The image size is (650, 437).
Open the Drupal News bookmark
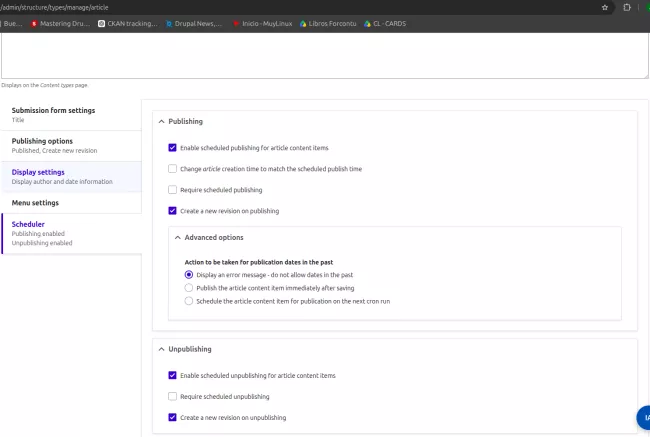(x=194, y=24)
